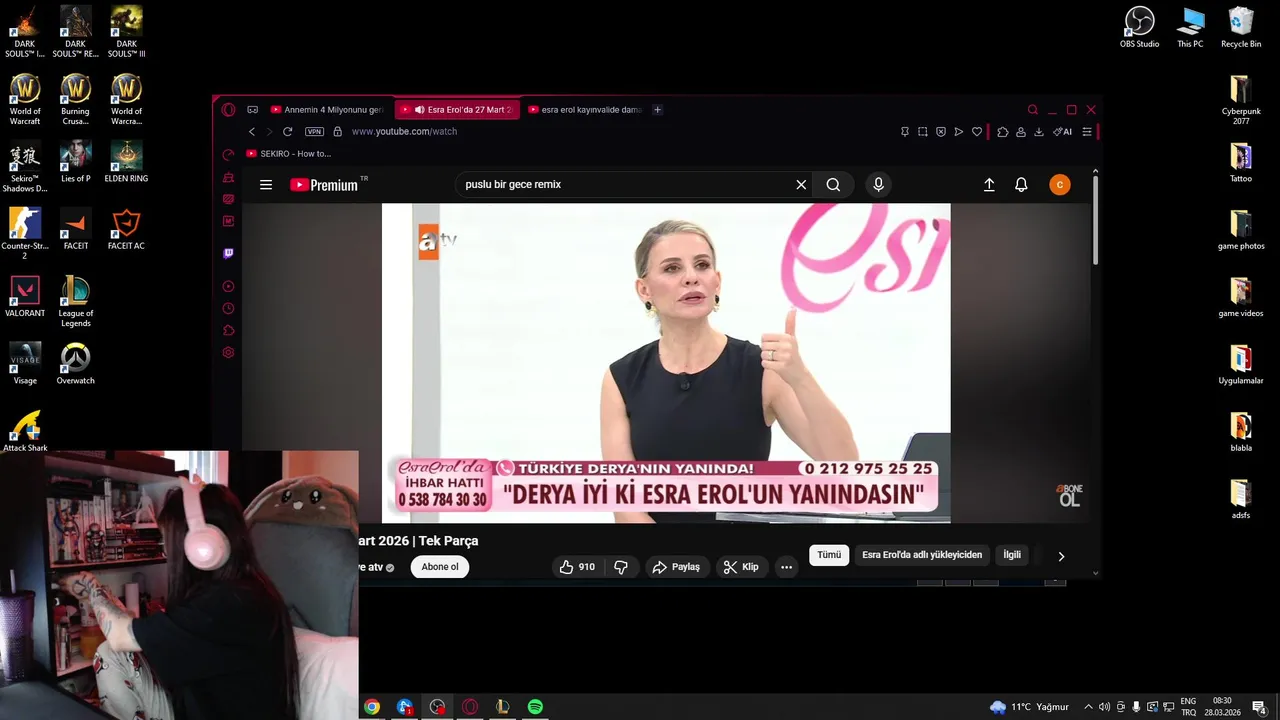The image size is (1280, 720).
Task: Open ELDEN RING desktop shortcut
Action: [x=126, y=162]
